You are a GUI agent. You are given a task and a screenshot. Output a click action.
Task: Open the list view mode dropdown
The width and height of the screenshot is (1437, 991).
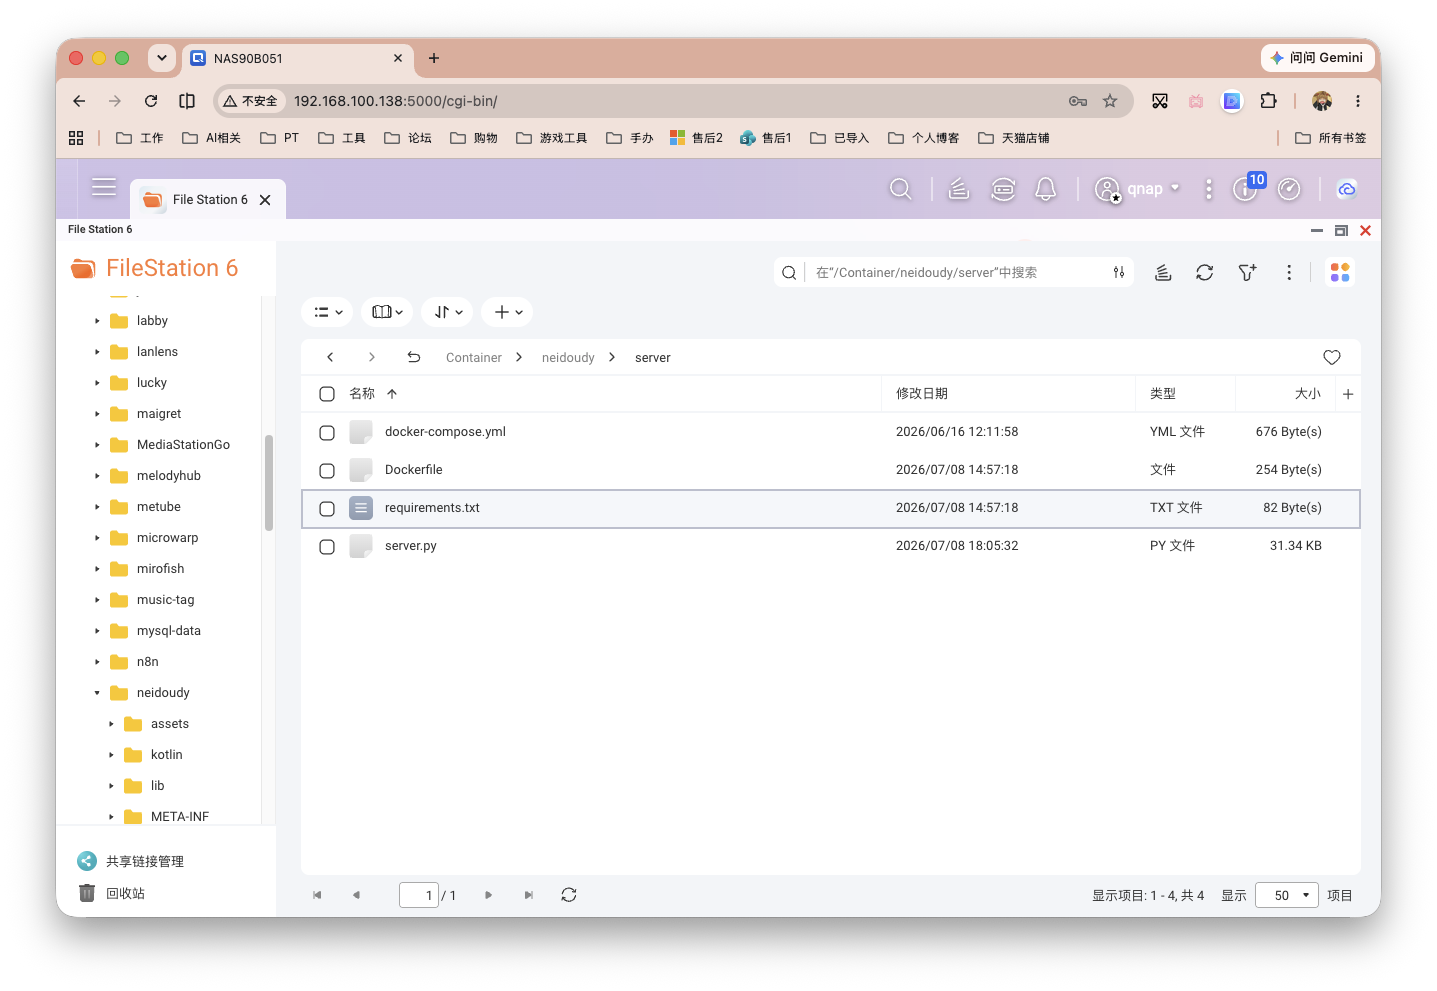point(327,312)
